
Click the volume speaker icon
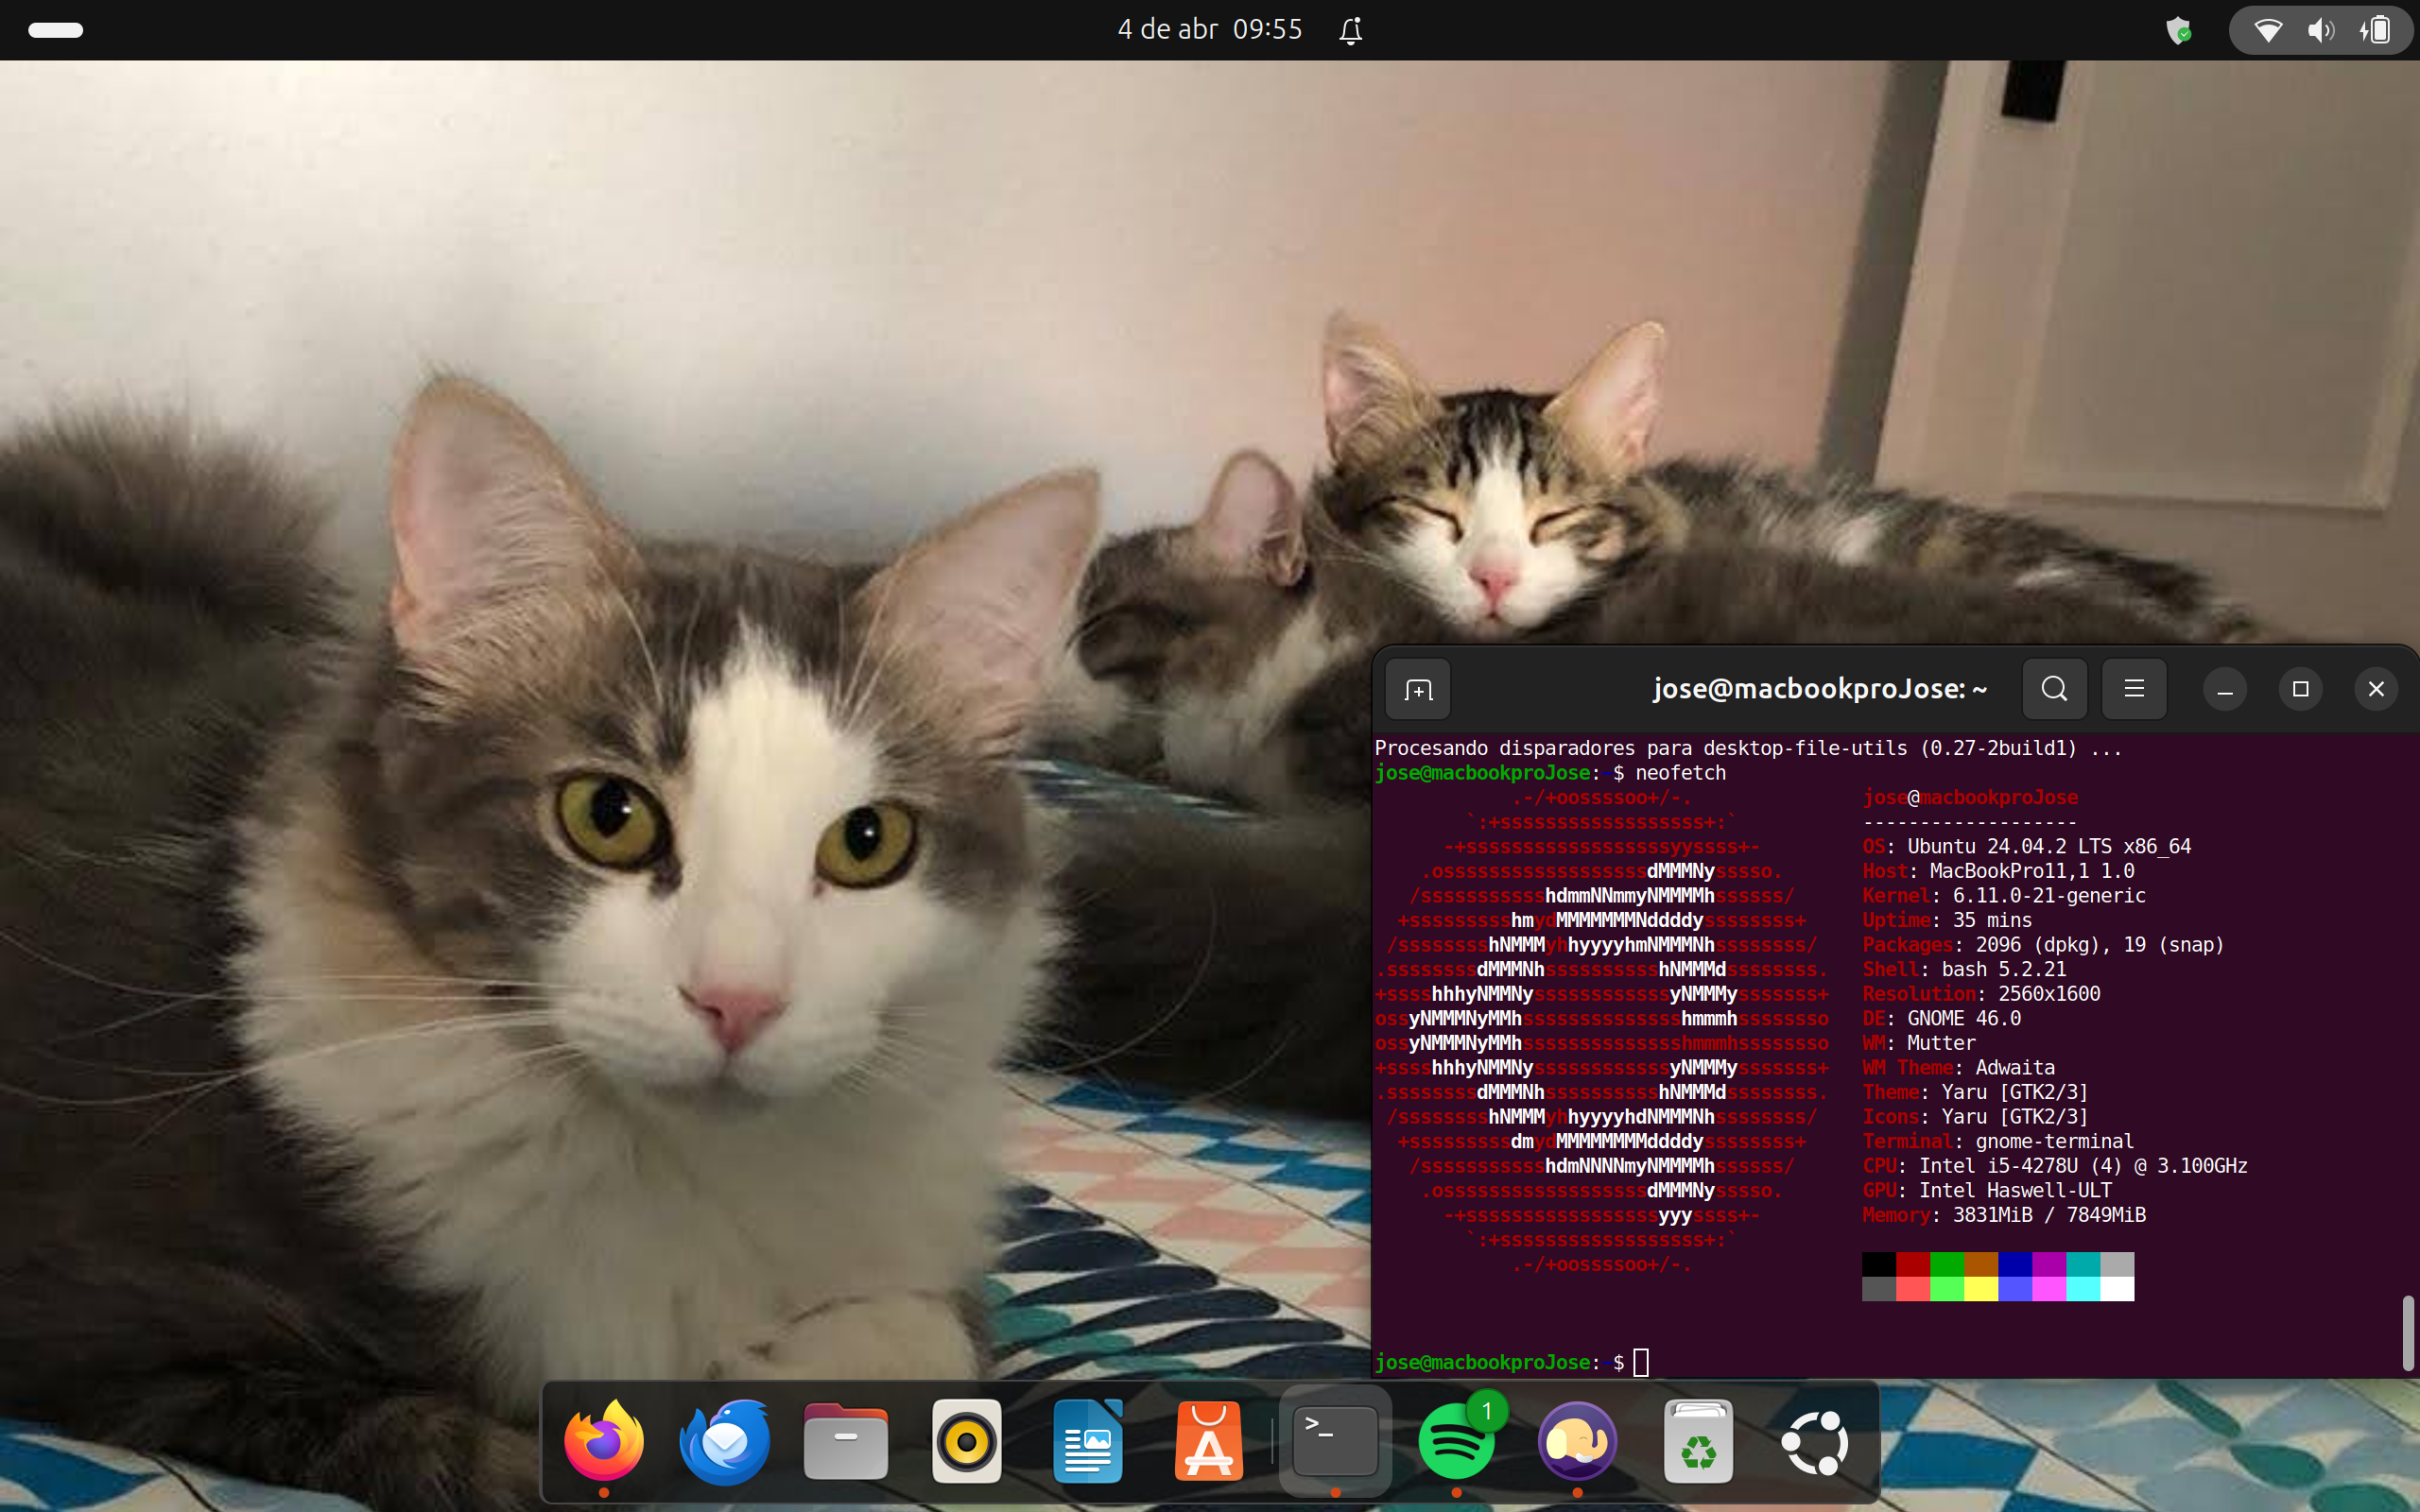2321,30
